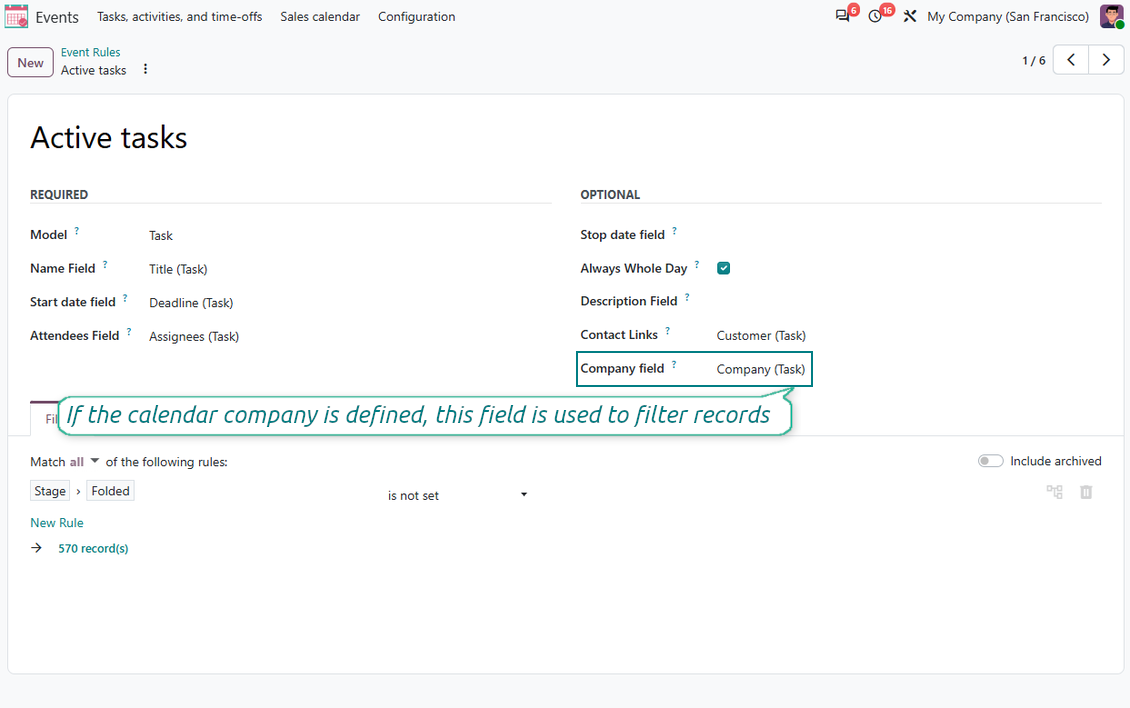
Task: Go to the next record
Action: click(1106, 60)
